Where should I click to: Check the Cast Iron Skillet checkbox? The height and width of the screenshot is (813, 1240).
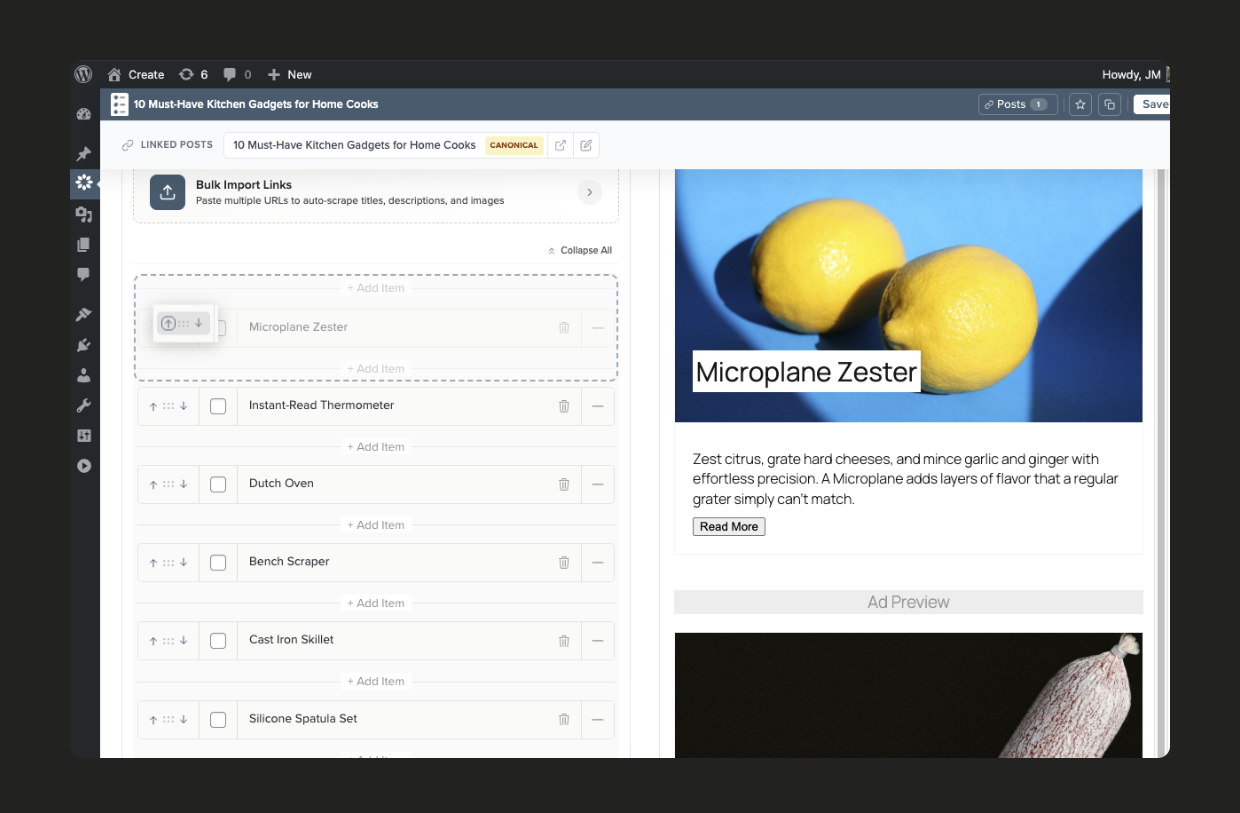click(x=218, y=640)
